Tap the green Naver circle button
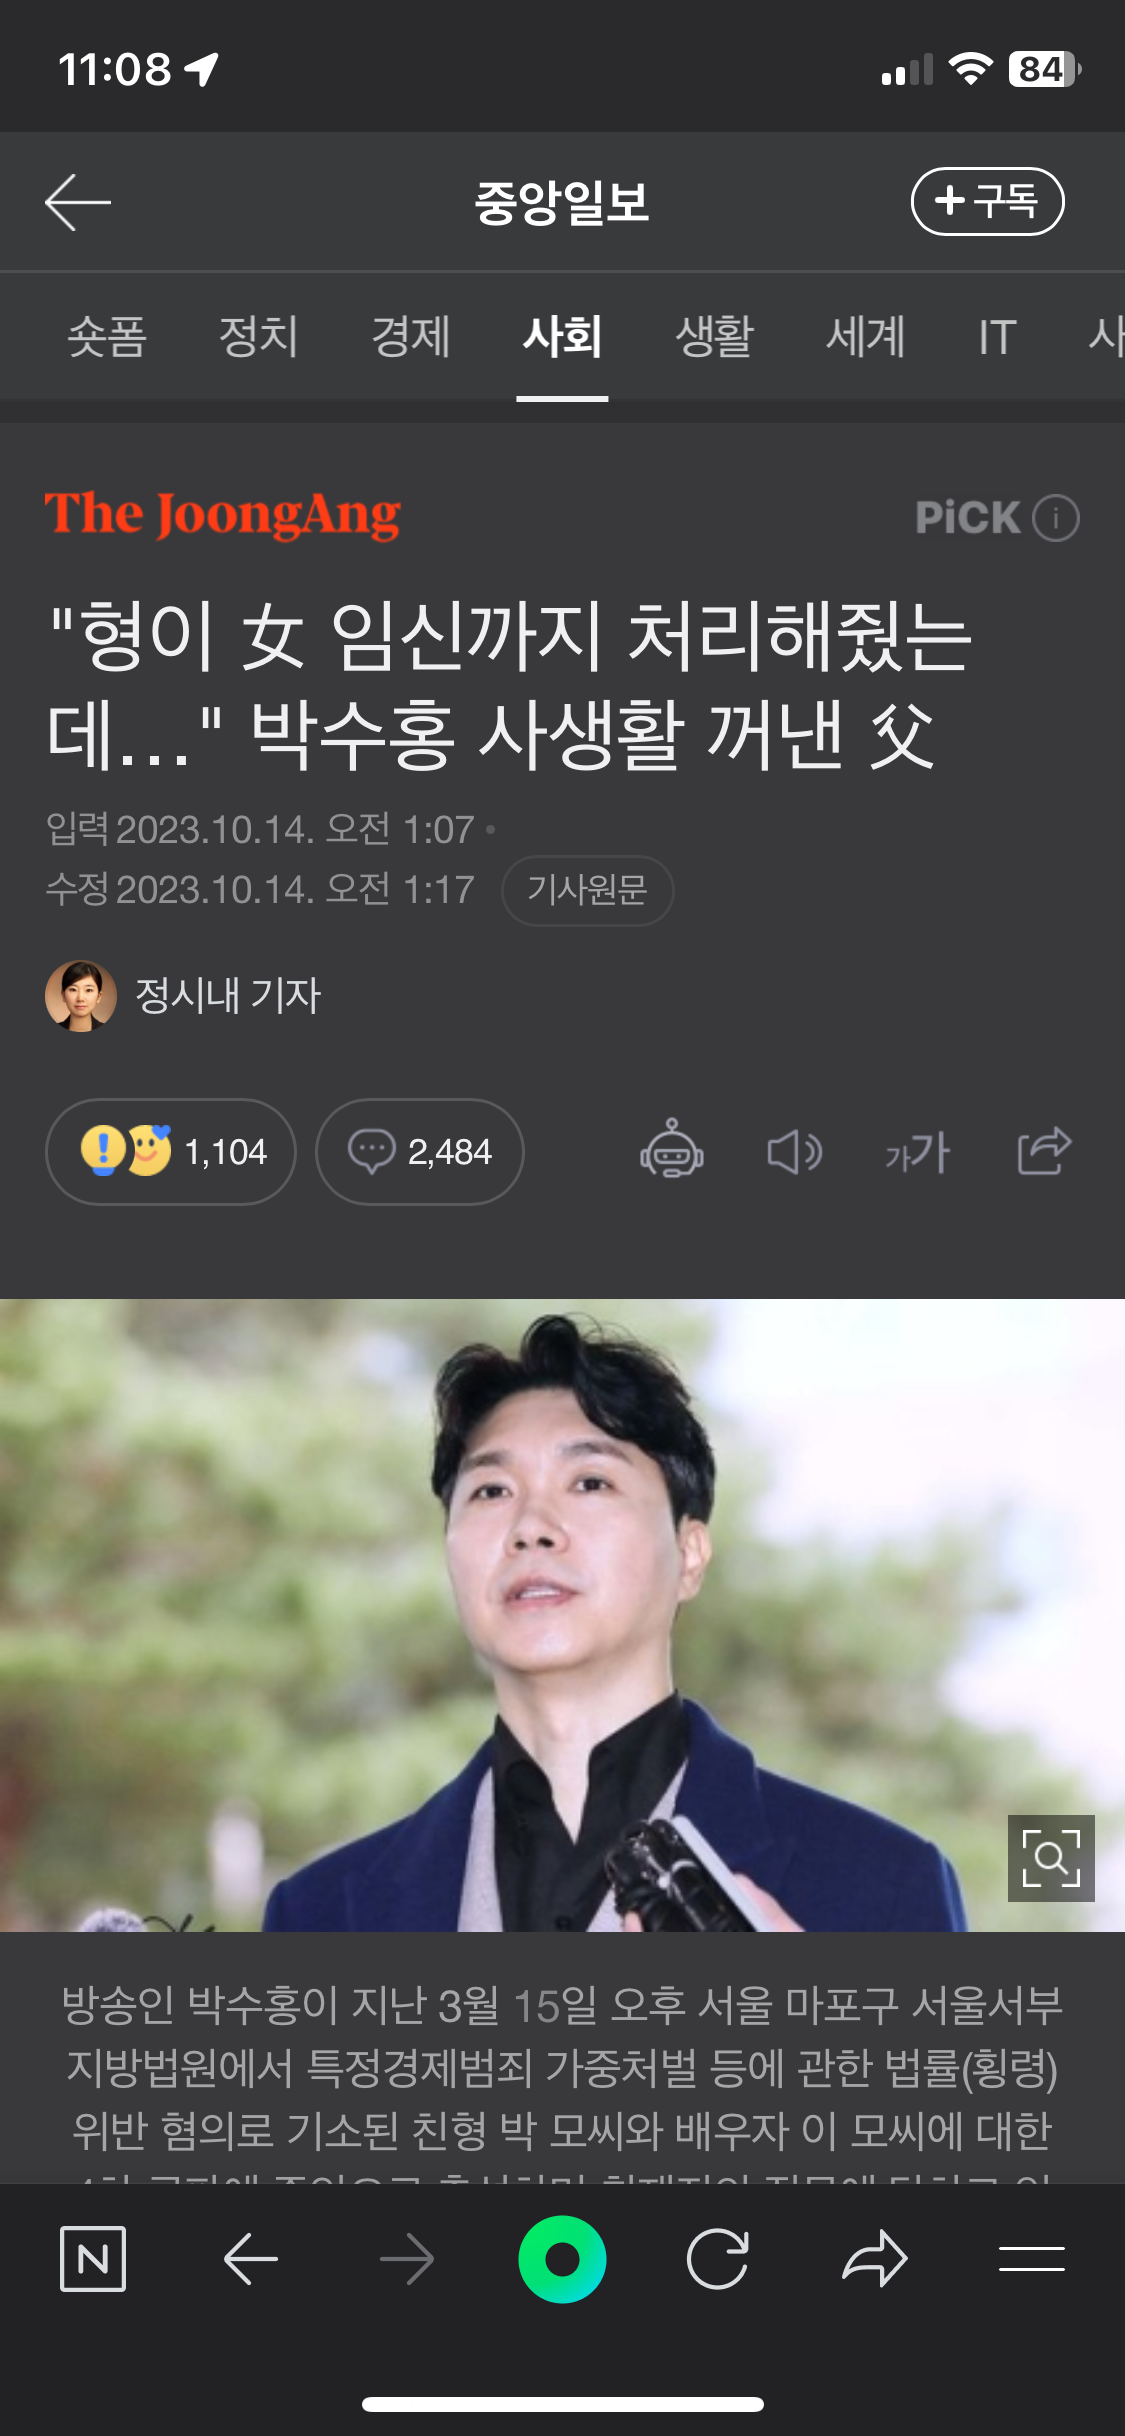 (562, 2259)
